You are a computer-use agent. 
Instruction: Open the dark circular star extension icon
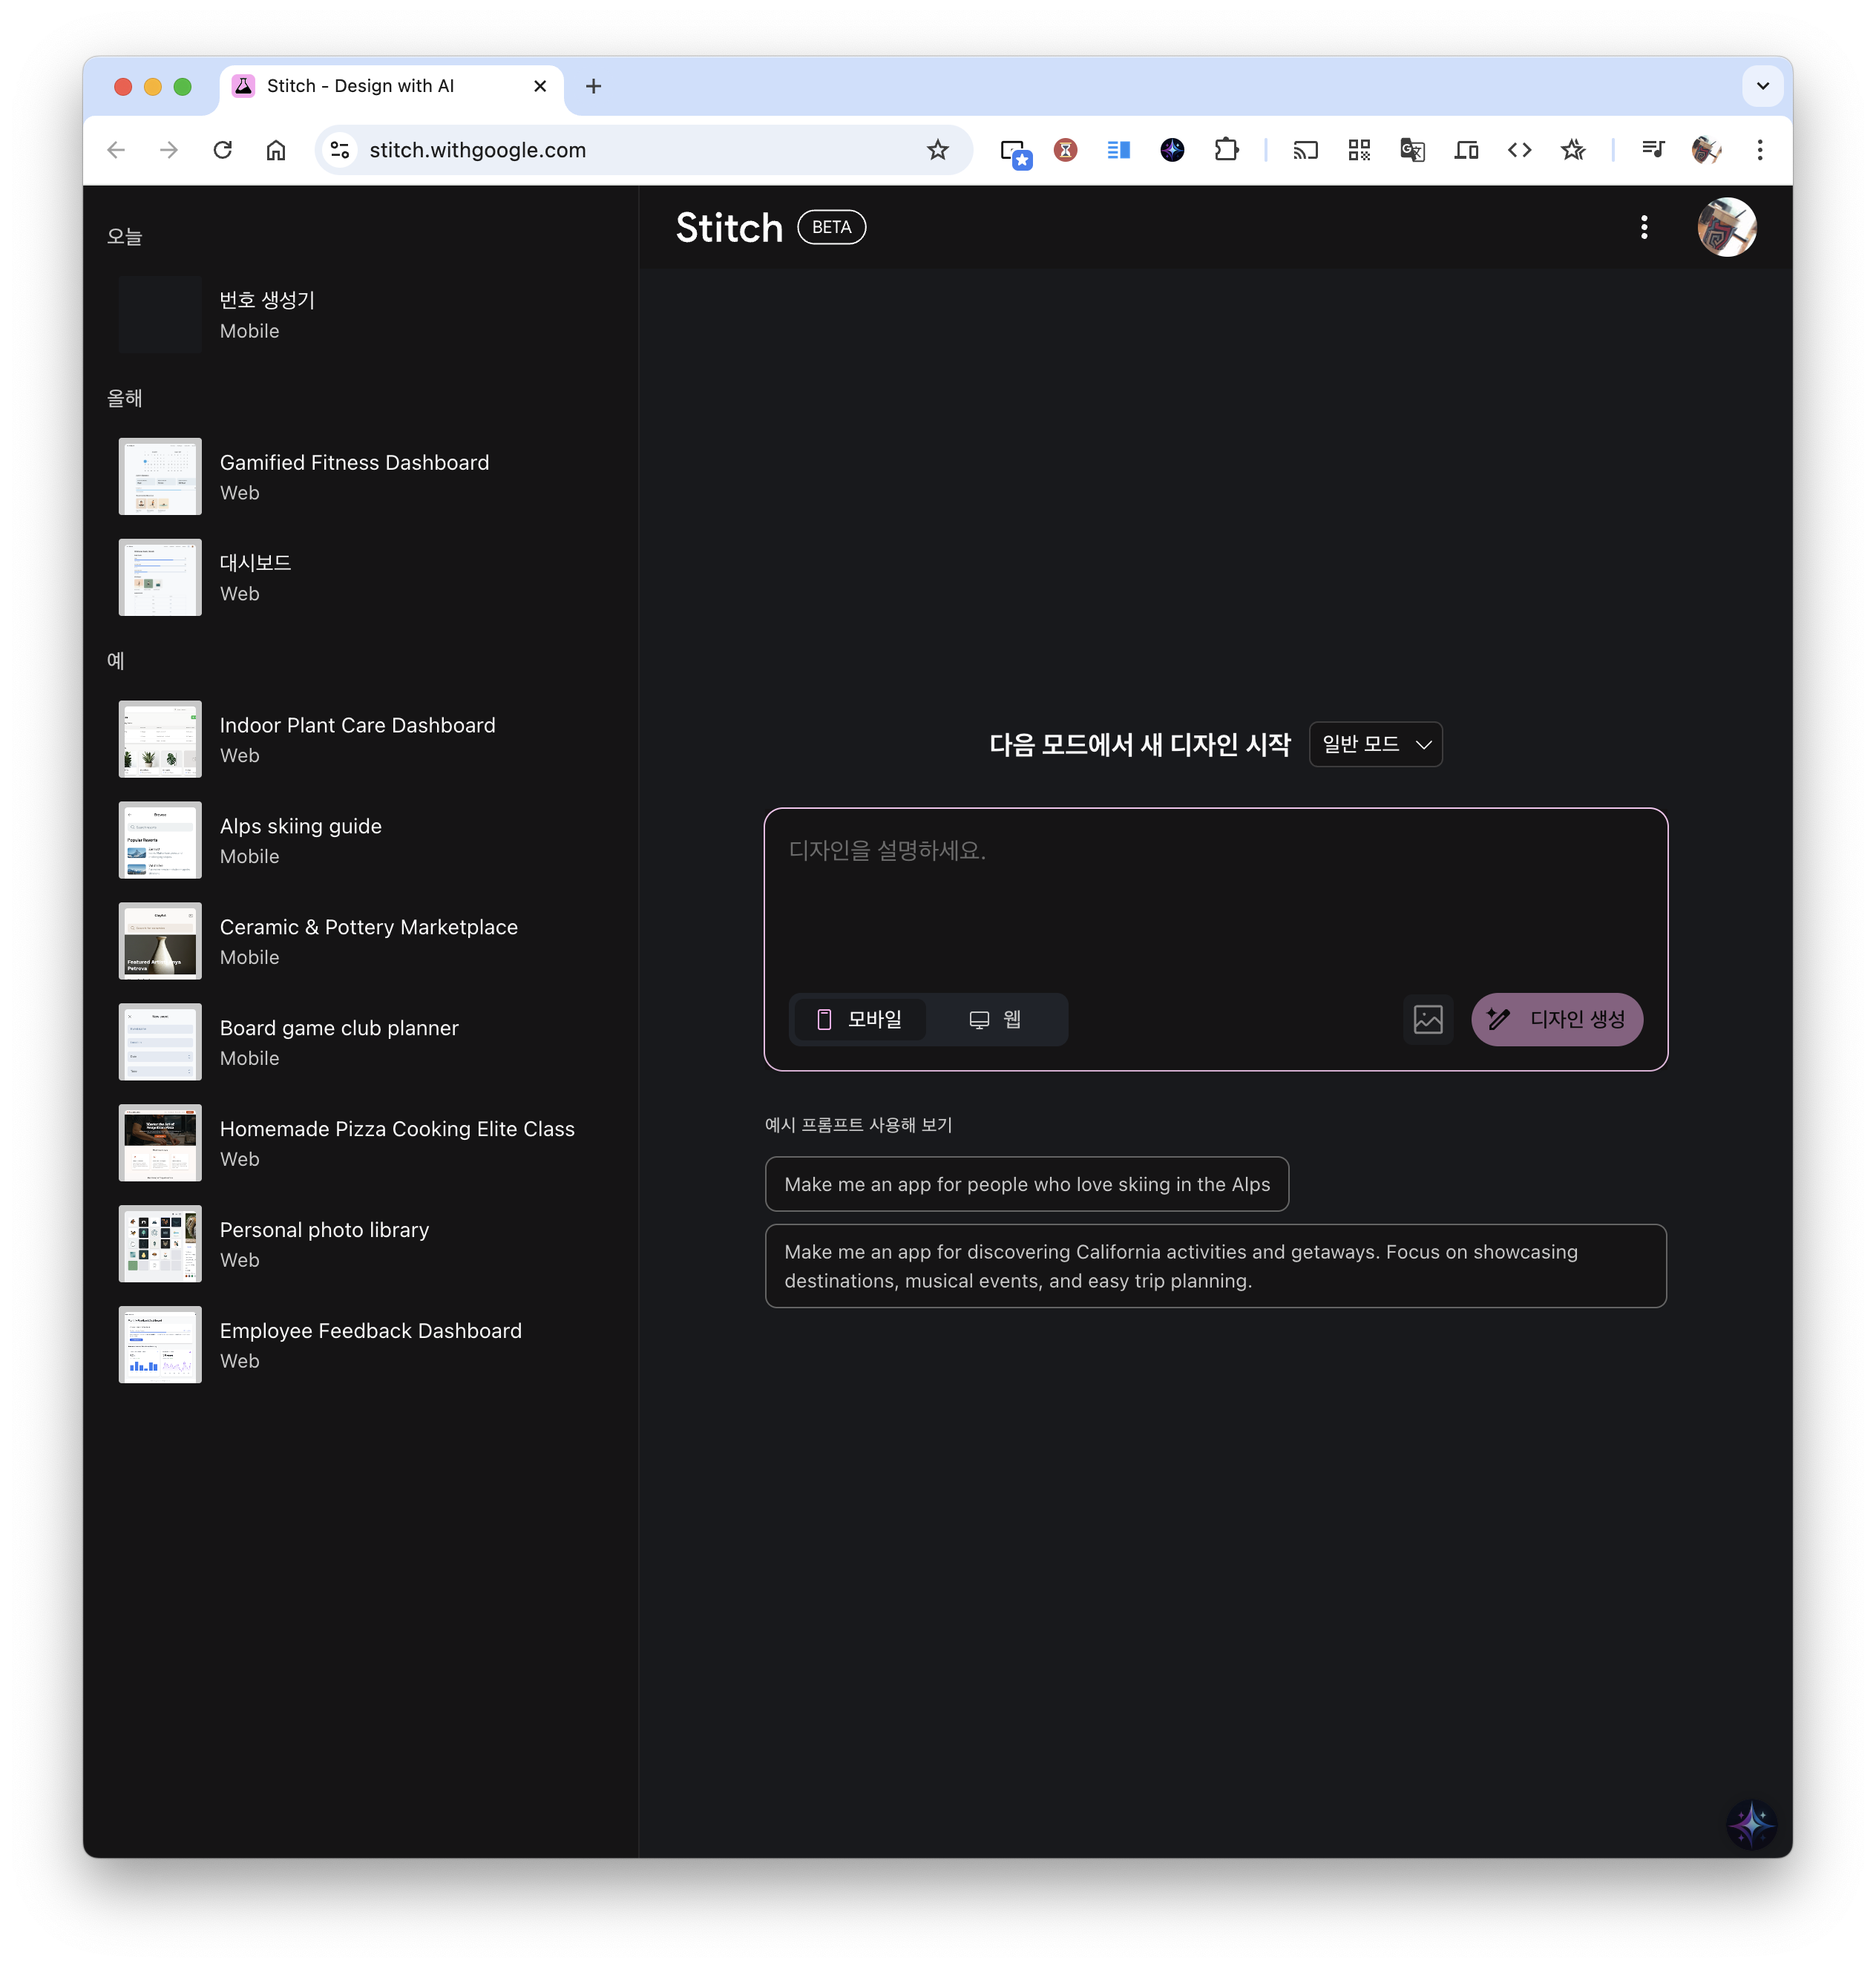coord(1172,150)
